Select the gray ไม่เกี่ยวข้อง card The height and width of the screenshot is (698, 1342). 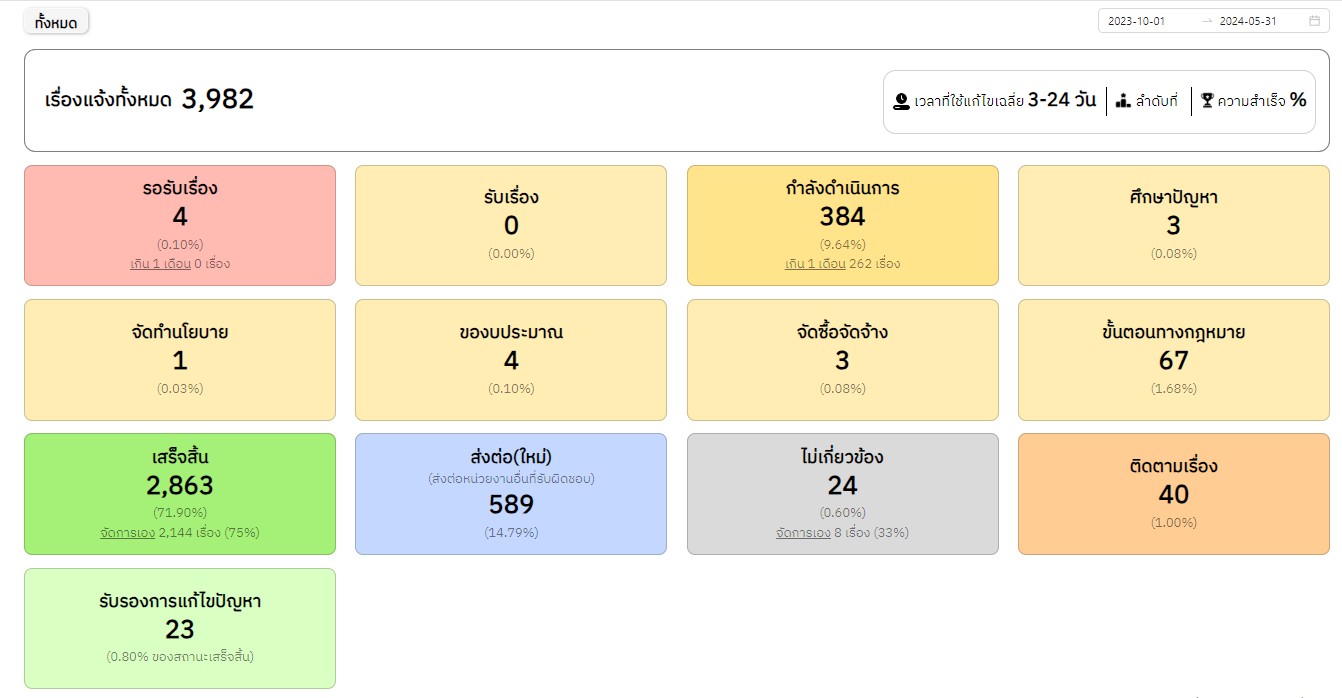[842, 493]
